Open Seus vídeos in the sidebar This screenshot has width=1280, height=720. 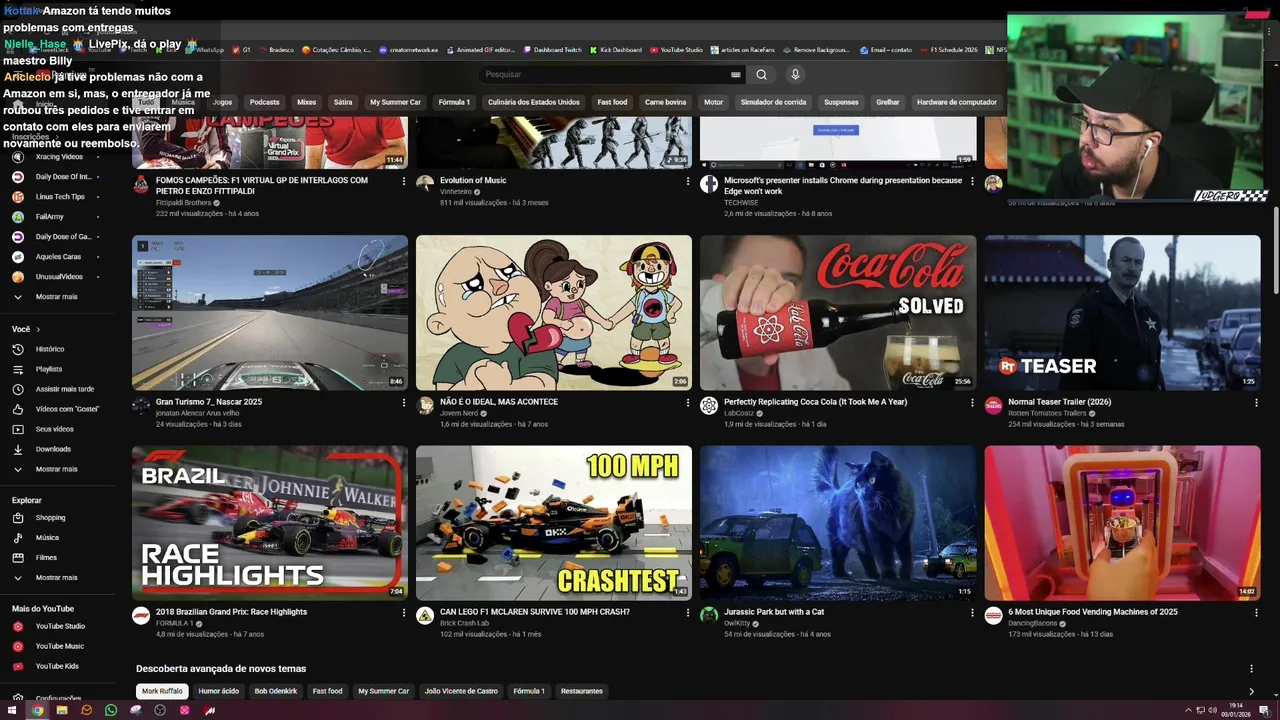pyautogui.click(x=55, y=429)
